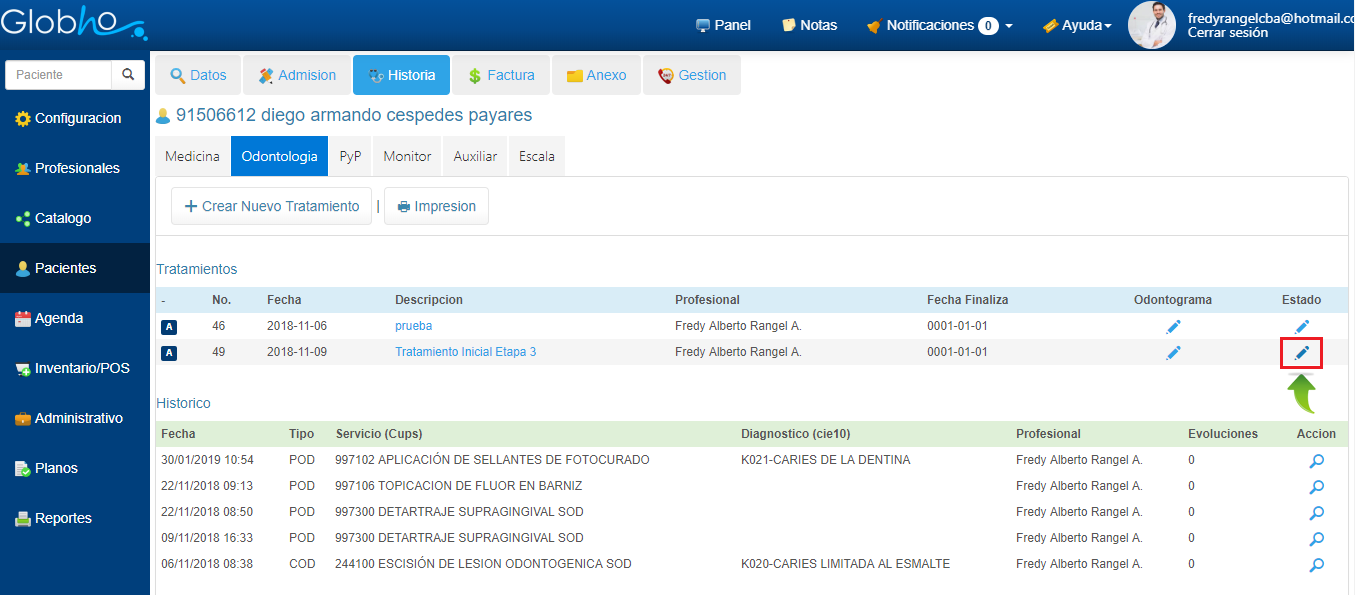Click the doctor profile avatar

point(1152,25)
